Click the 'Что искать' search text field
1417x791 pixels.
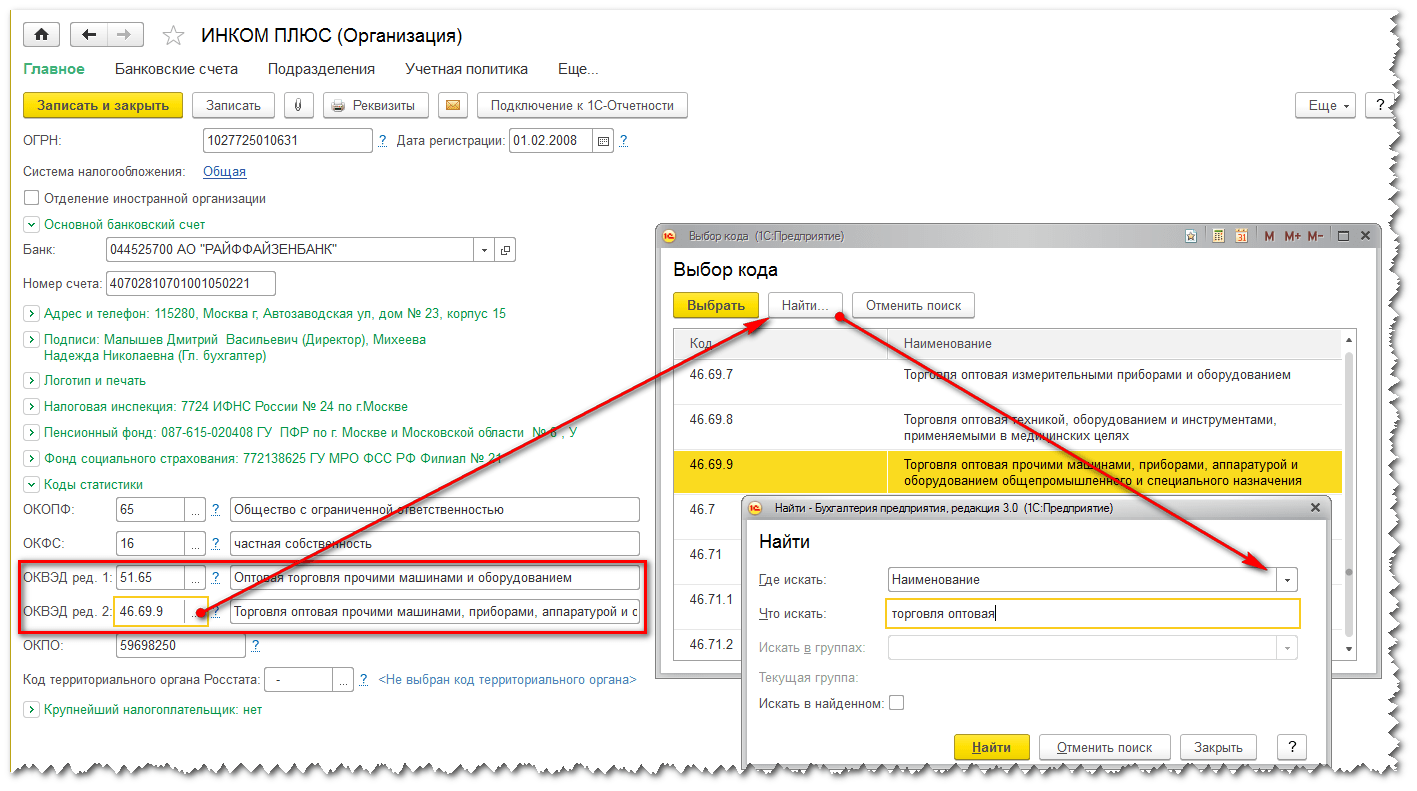(x=1093, y=614)
